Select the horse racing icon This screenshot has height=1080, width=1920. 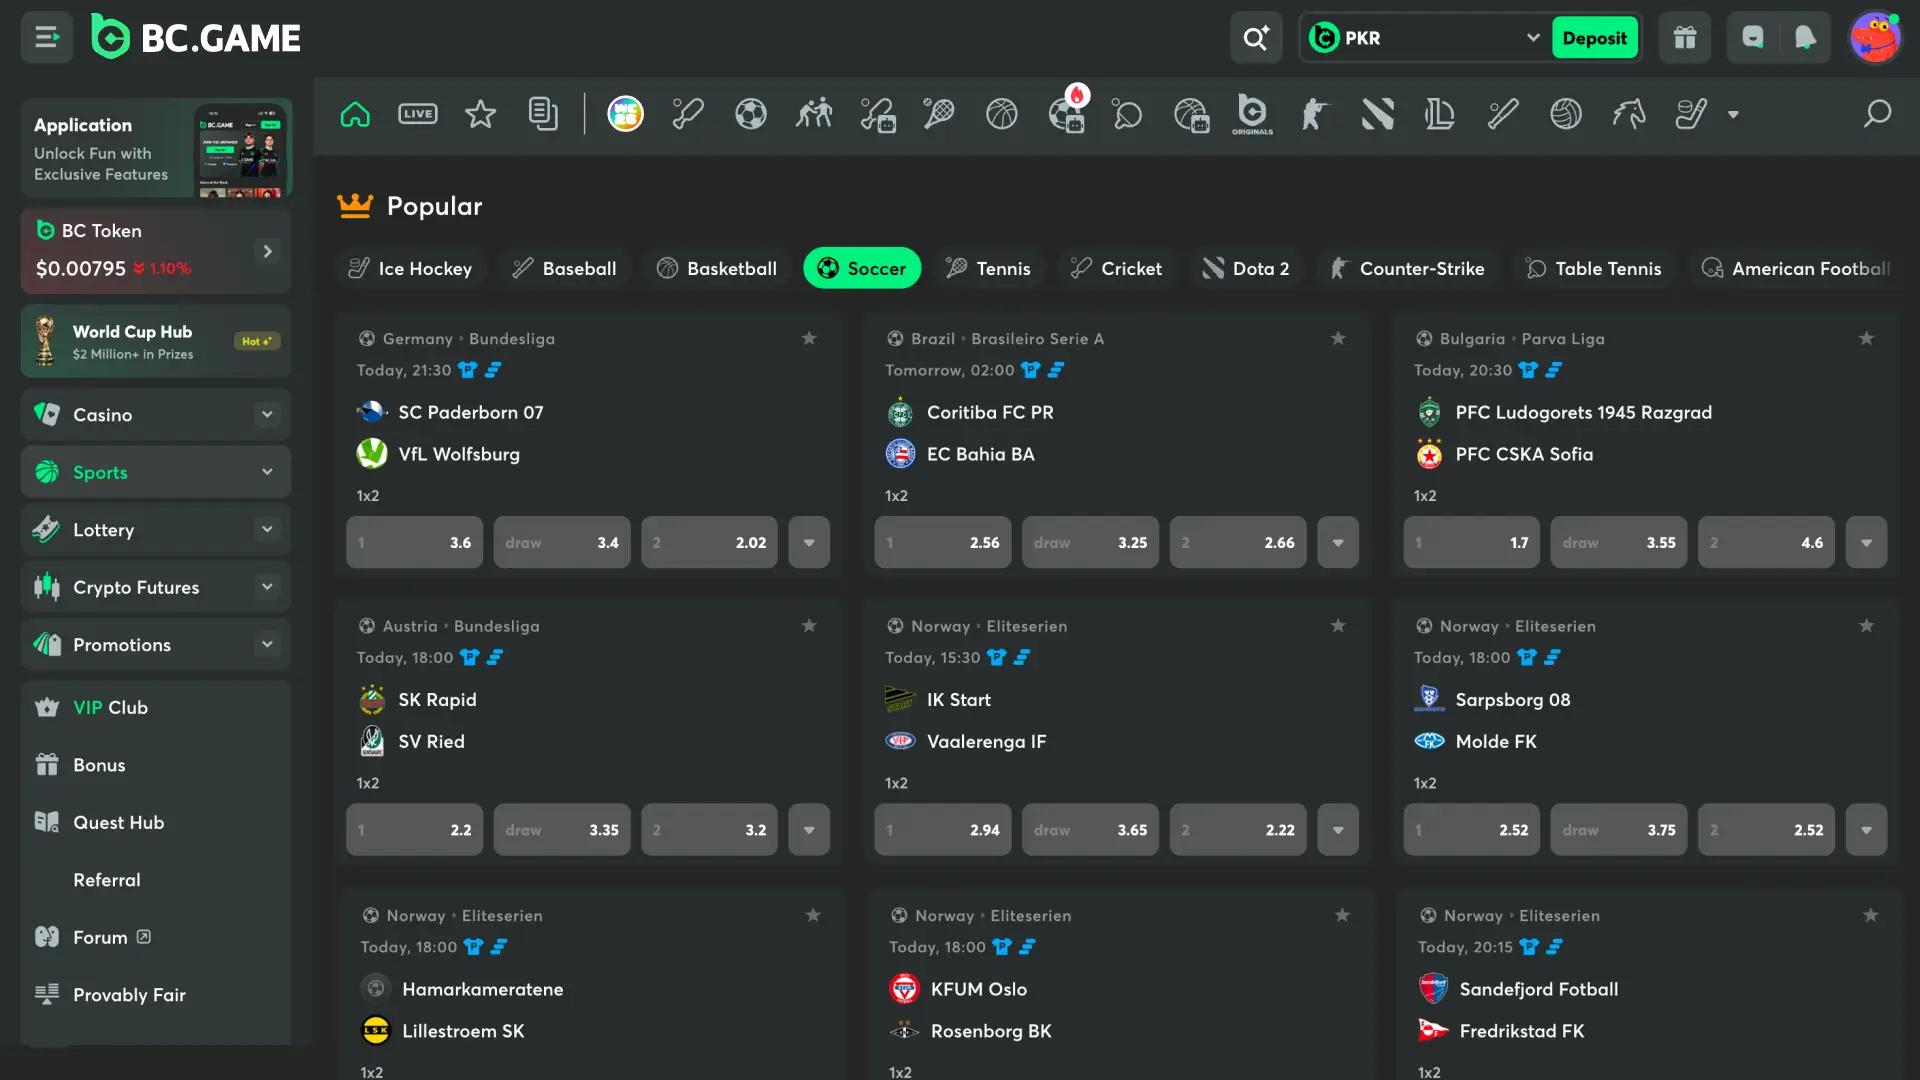[x=1629, y=114]
